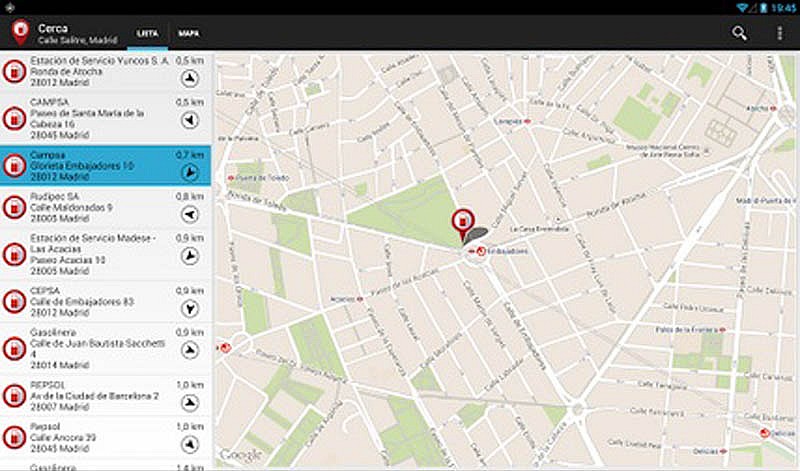Image resolution: width=800 pixels, height=471 pixels.
Task: Switch to the LISTA tab
Action: click(x=147, y=33)
